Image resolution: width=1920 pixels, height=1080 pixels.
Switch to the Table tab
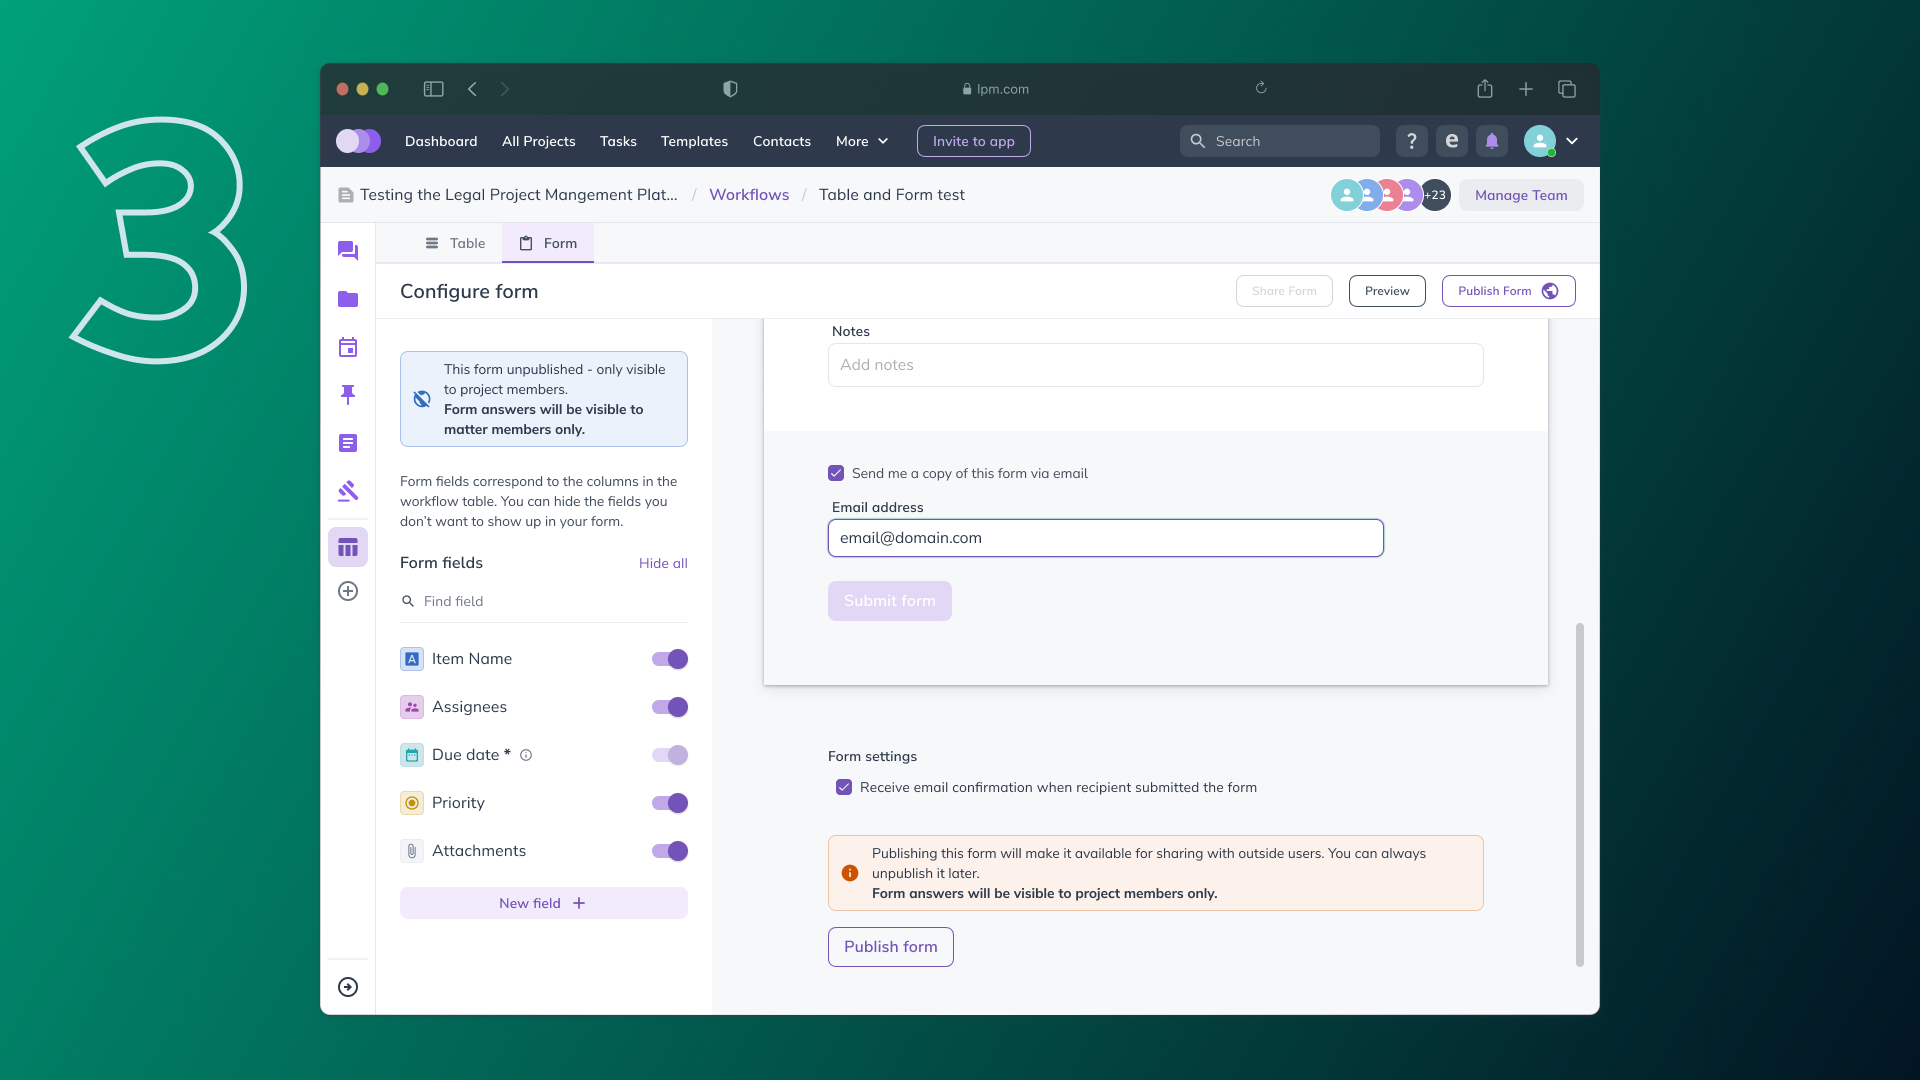(454, 241)
